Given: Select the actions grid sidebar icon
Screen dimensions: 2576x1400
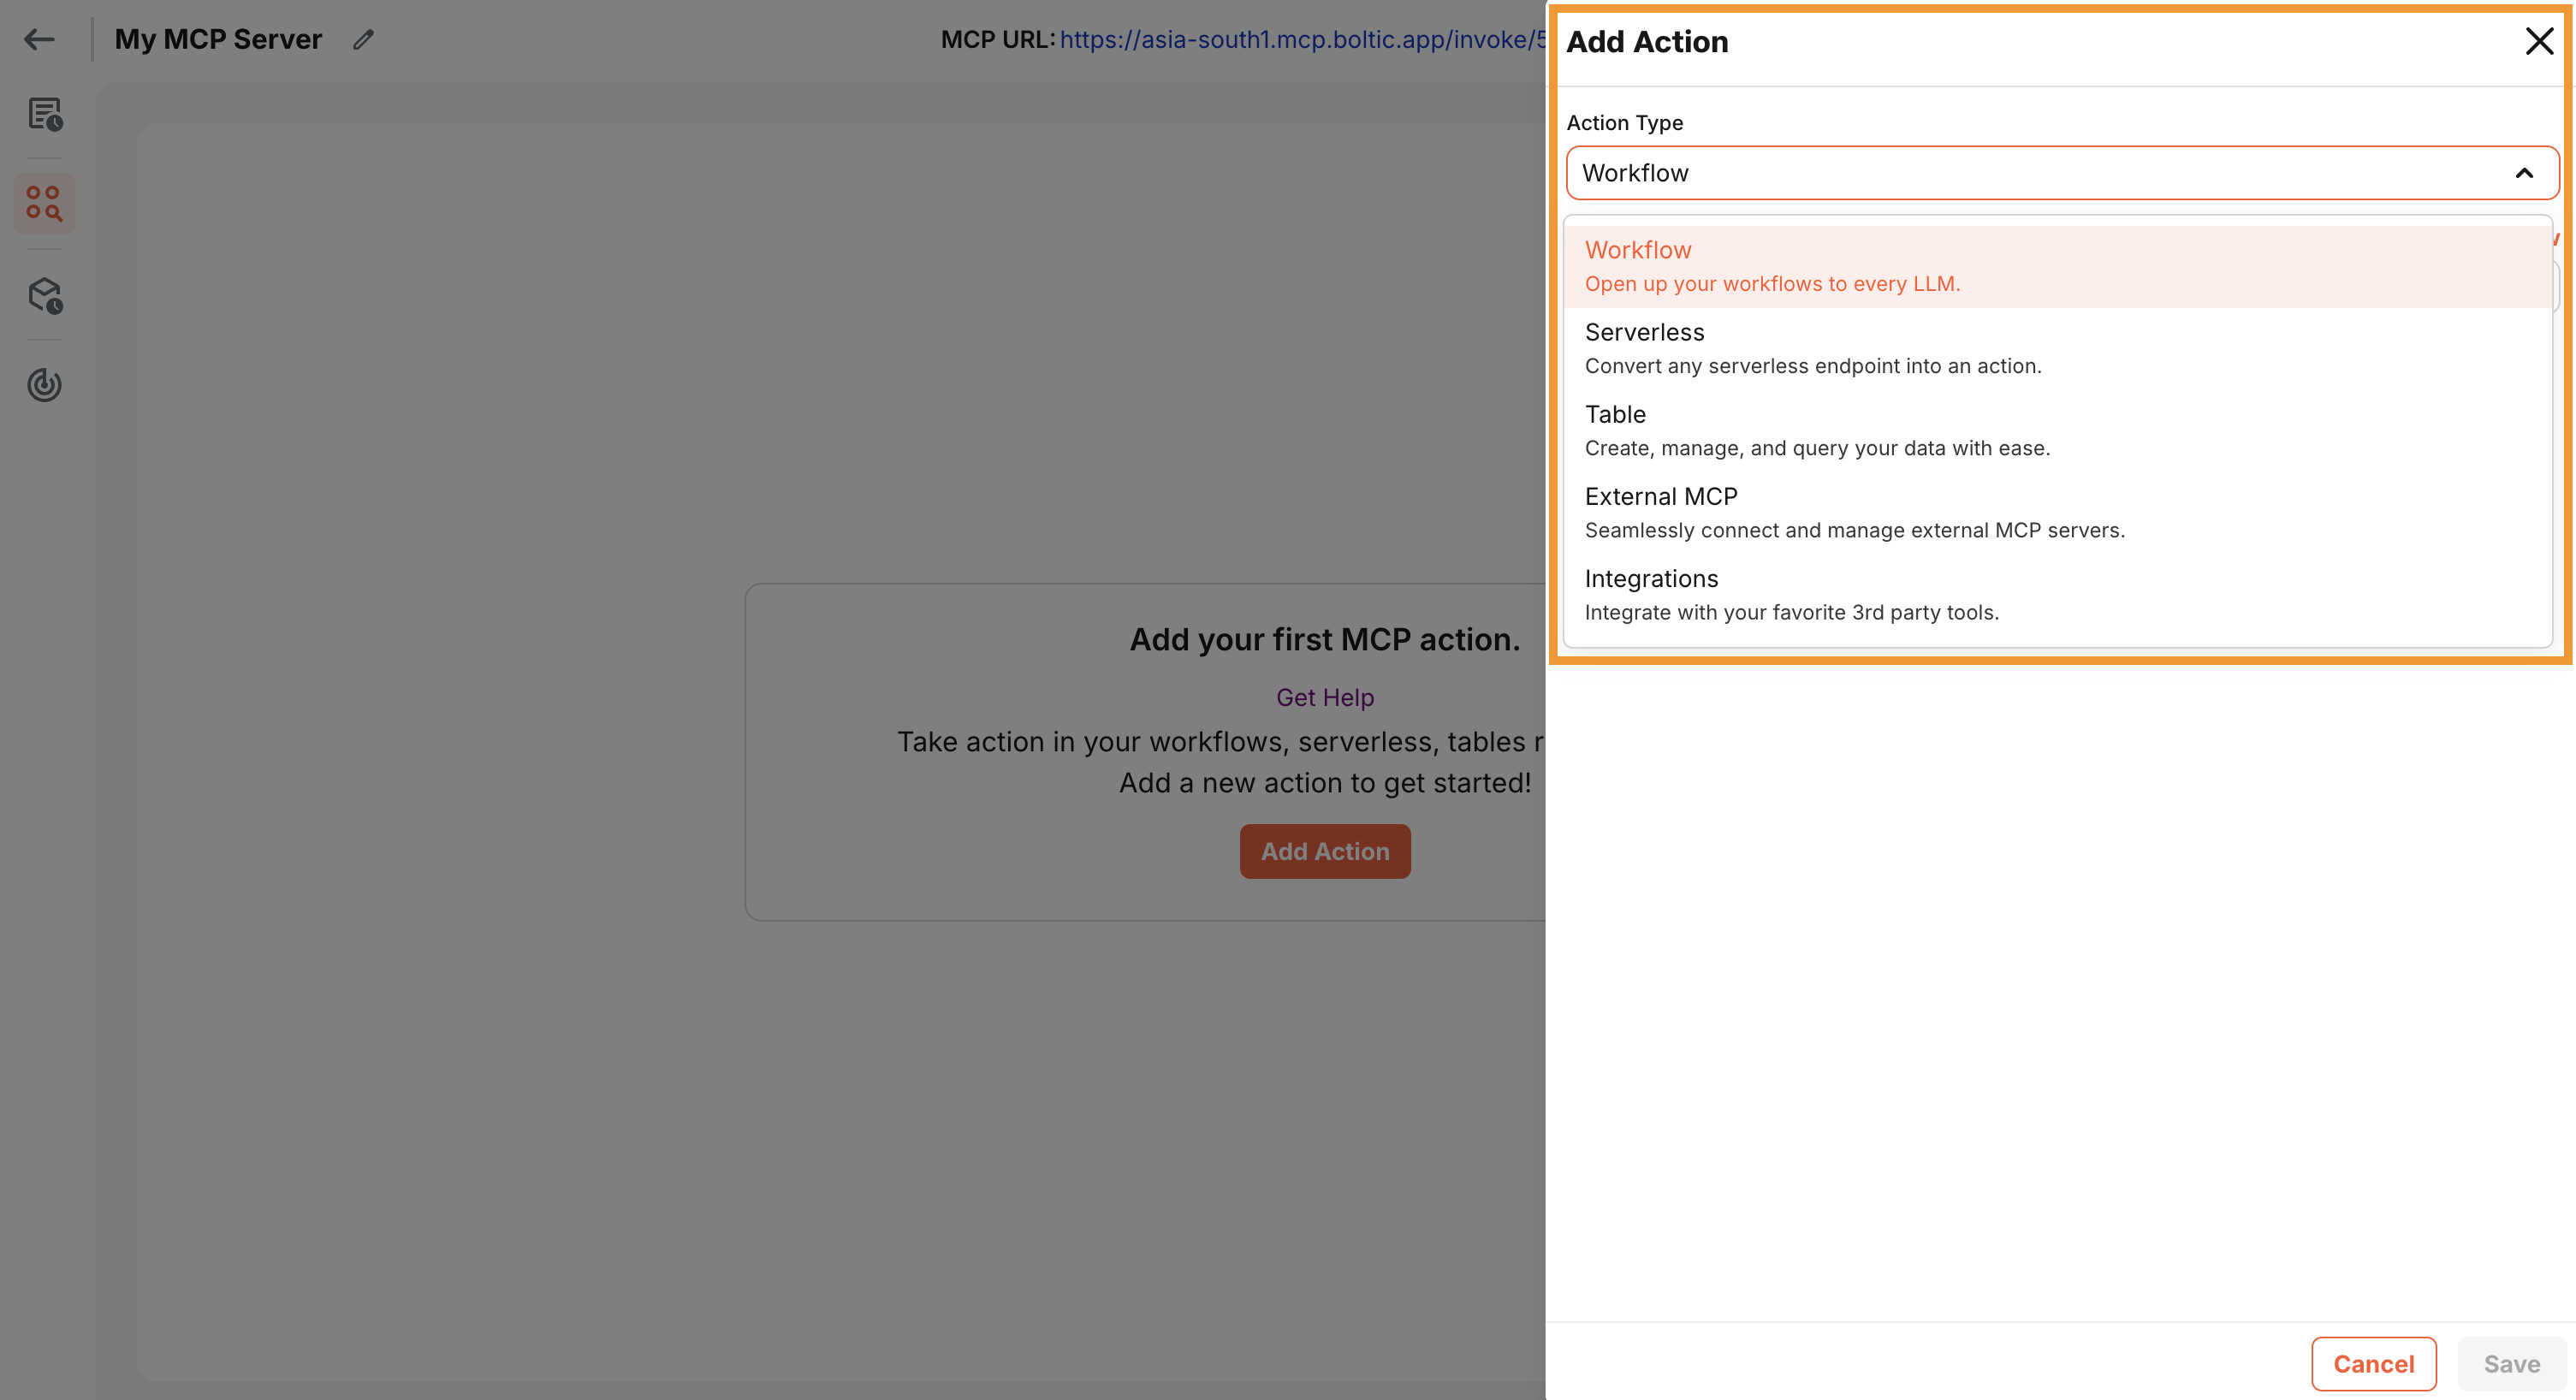Looking at the screenshot, I should (x=44, y=203).
